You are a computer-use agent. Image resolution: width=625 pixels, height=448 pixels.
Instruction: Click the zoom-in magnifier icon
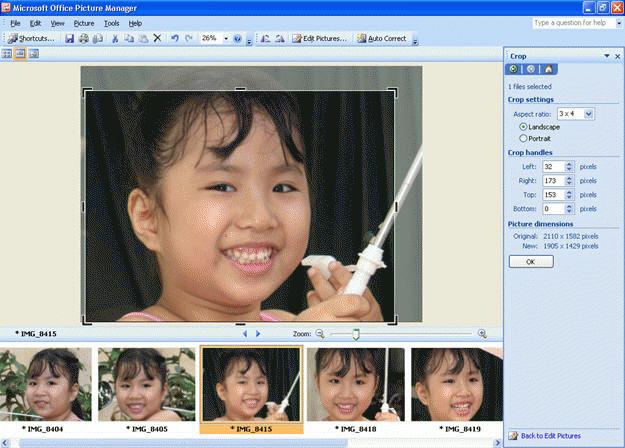point(482,334)
